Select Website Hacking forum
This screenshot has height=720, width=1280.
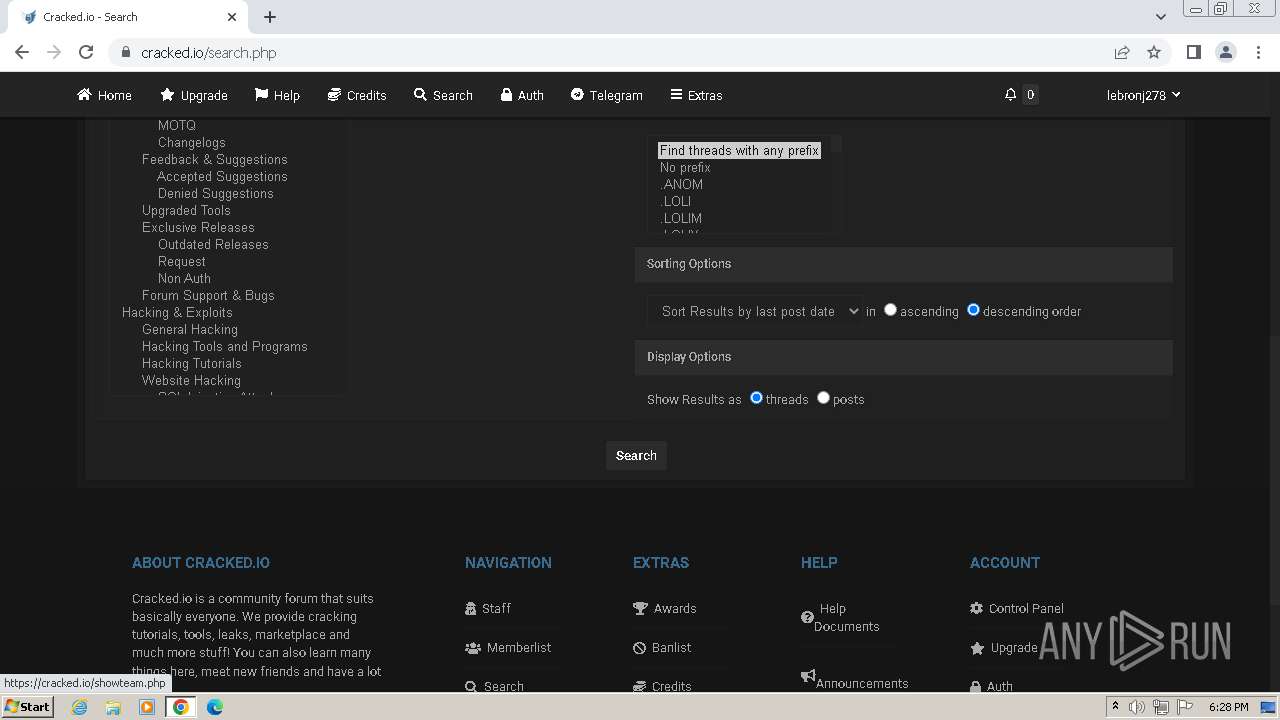(x=191, y=380)
